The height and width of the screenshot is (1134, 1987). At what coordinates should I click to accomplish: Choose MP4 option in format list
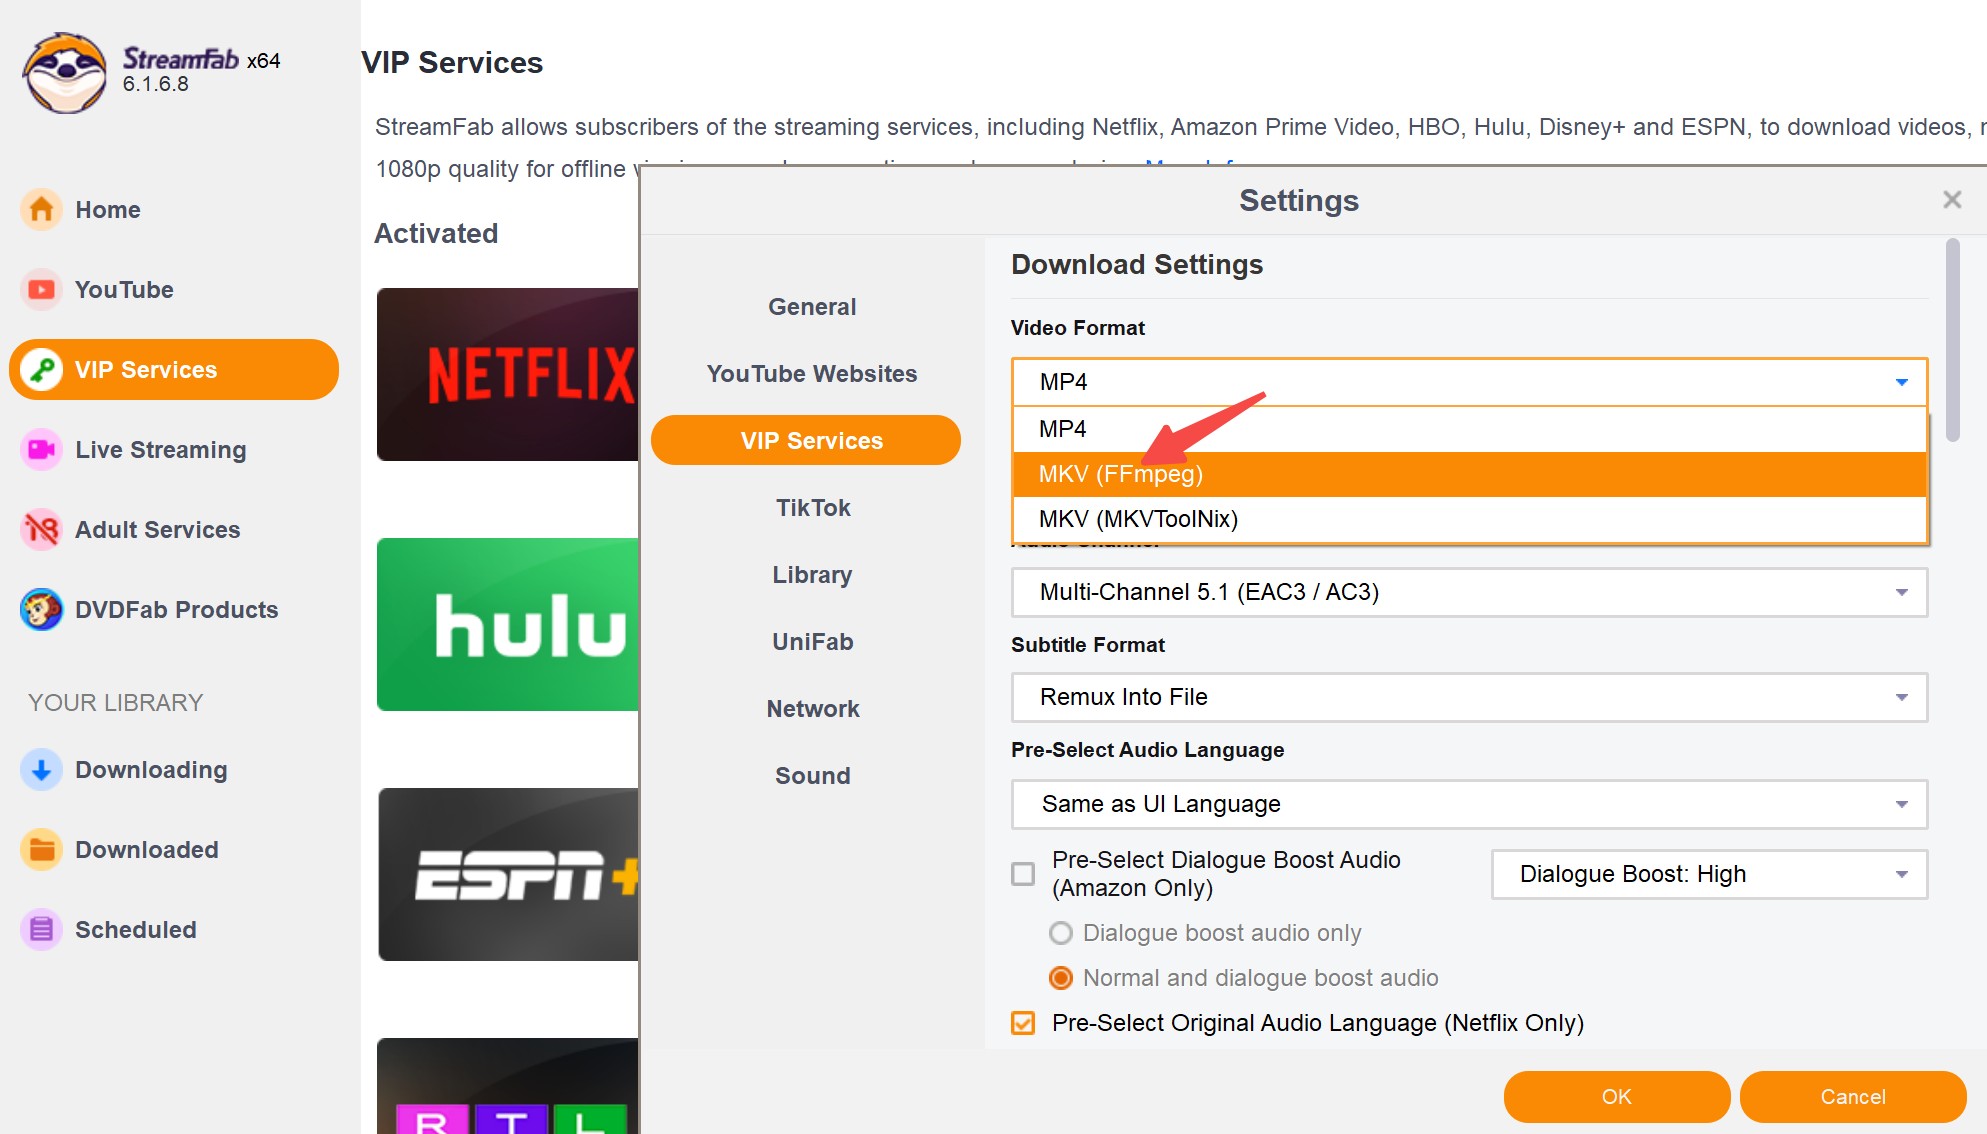[1469, 429]
